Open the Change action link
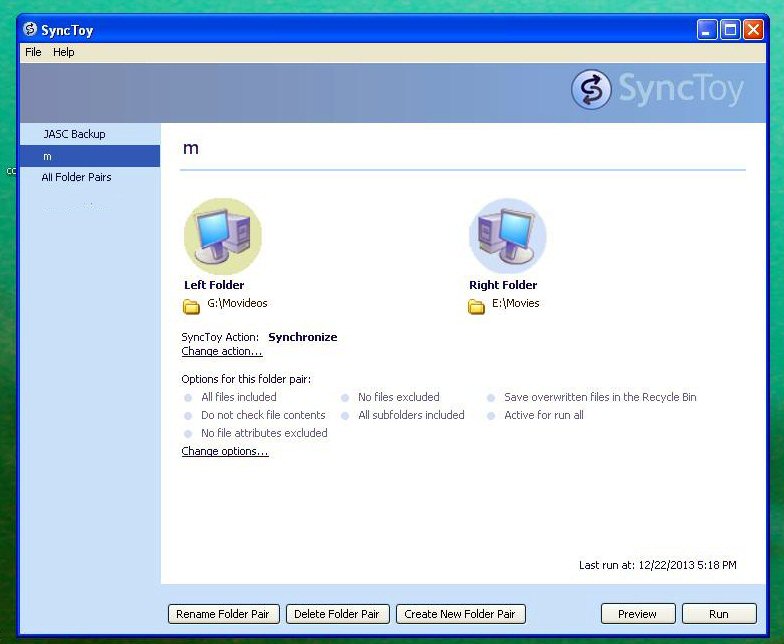This screenshot has width=784, height=644. 222,351
